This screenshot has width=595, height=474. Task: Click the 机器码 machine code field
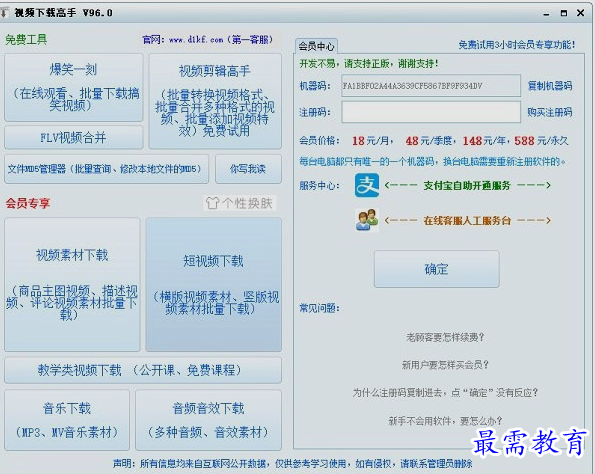pyautogui.click(x=431, y=86)
